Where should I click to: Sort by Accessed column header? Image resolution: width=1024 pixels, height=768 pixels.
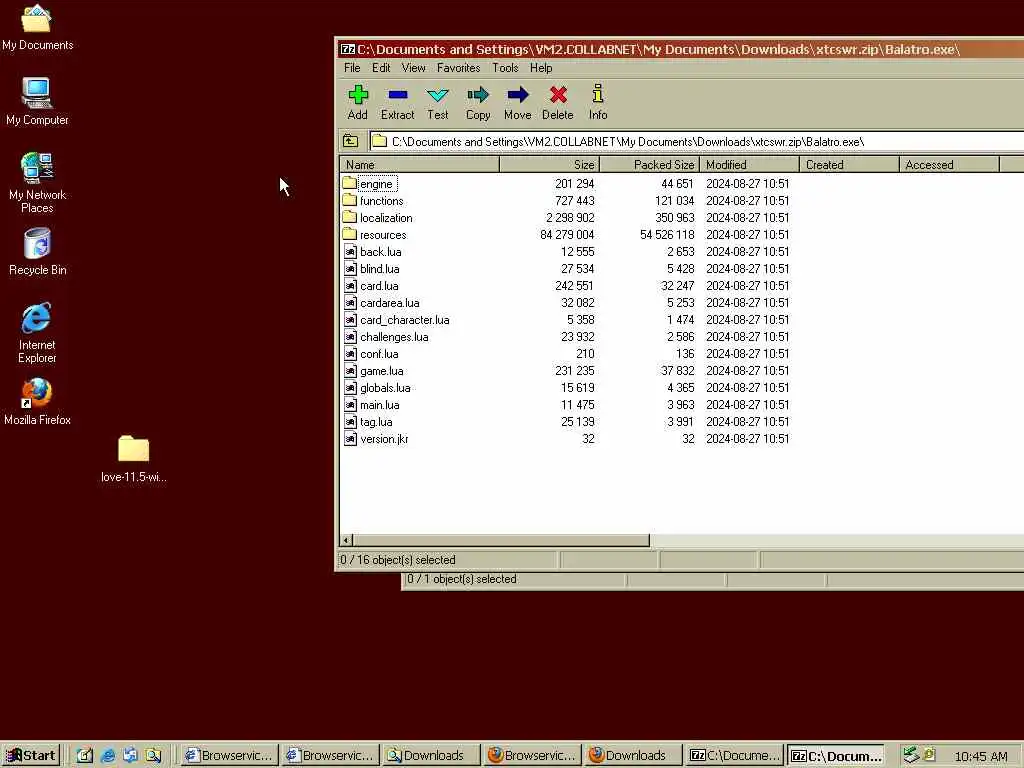click(x=949, y=165)
